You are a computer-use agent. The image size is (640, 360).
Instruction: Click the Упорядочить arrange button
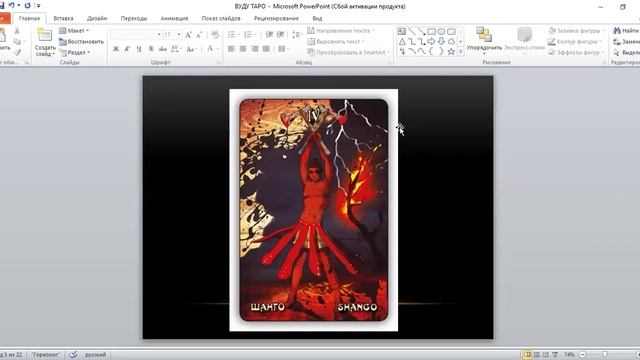point(484,41)
